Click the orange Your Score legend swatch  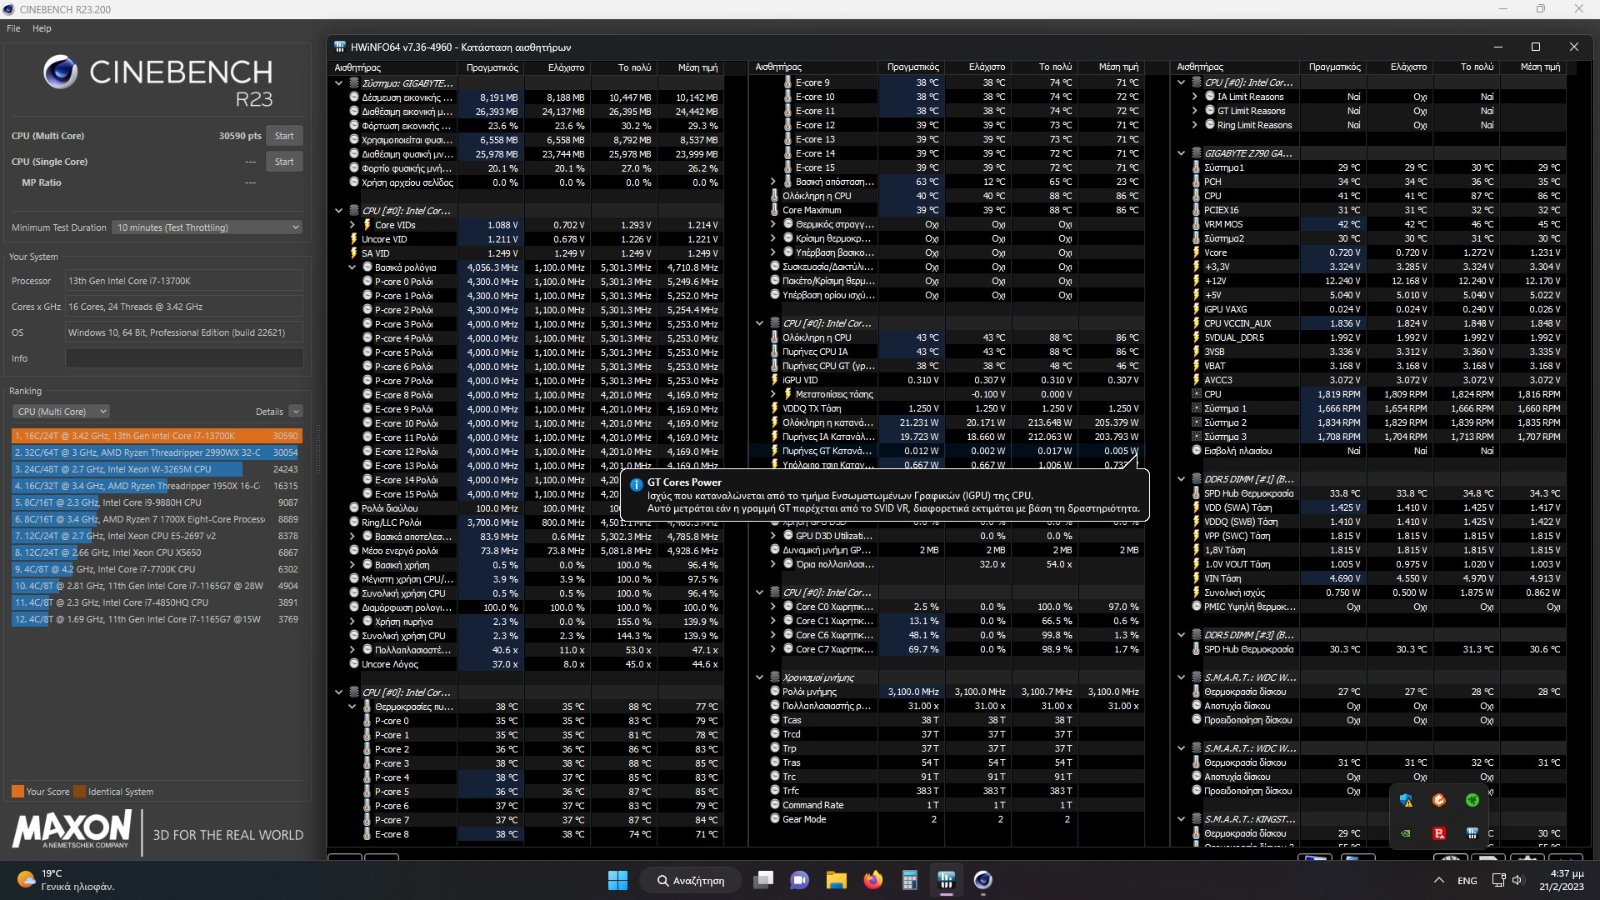point(17,791)
